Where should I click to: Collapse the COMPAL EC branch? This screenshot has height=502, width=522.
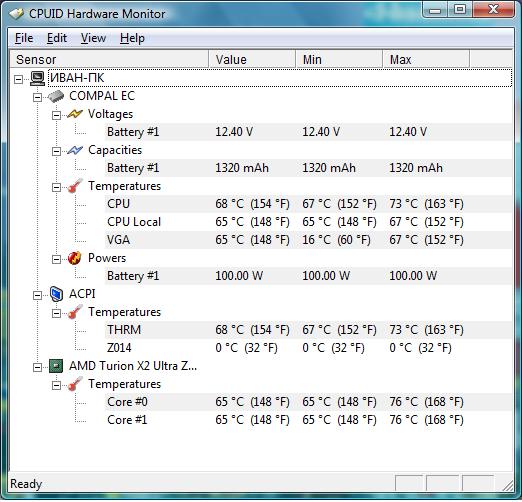point(37,97)
